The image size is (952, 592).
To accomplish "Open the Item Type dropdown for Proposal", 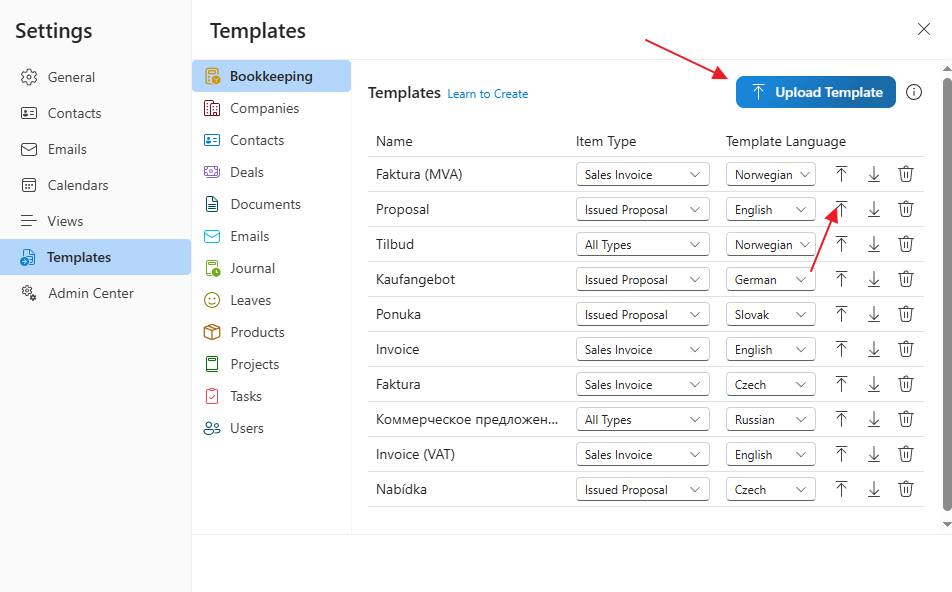I will click(642, 209).
